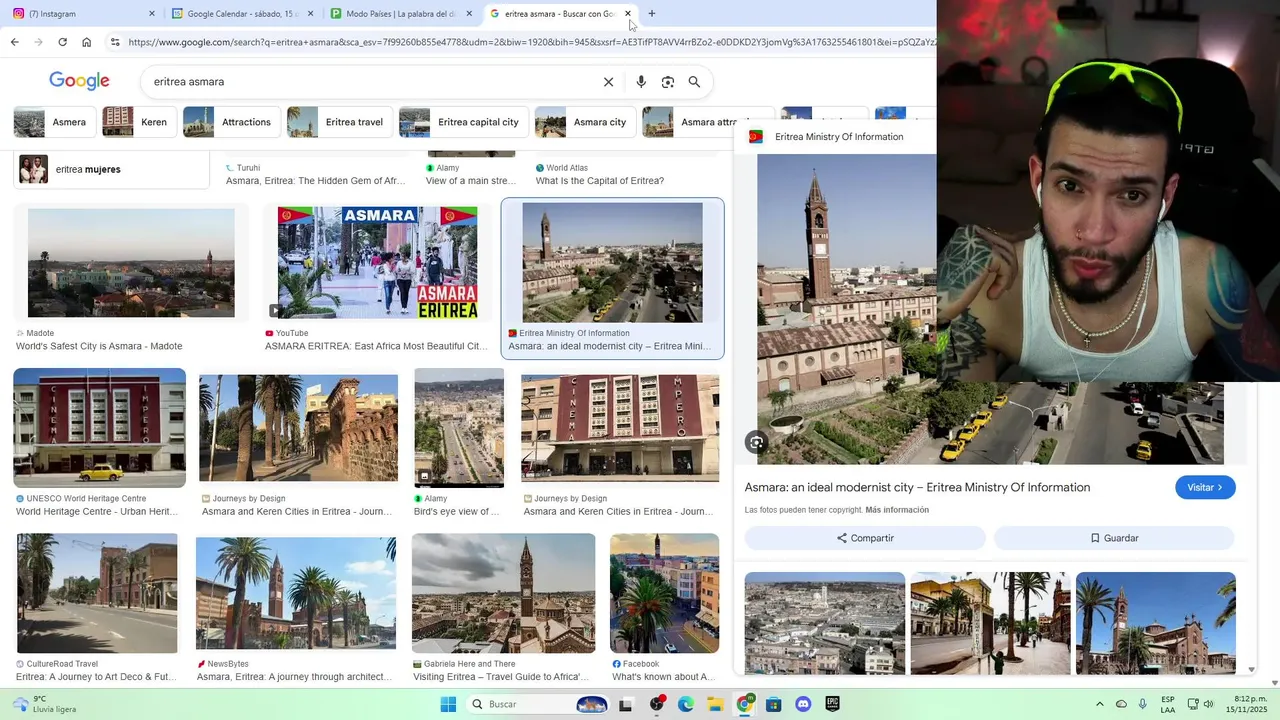1280x720 pixels.
Task: Click the Visitar button
Action: [1205, 487]
